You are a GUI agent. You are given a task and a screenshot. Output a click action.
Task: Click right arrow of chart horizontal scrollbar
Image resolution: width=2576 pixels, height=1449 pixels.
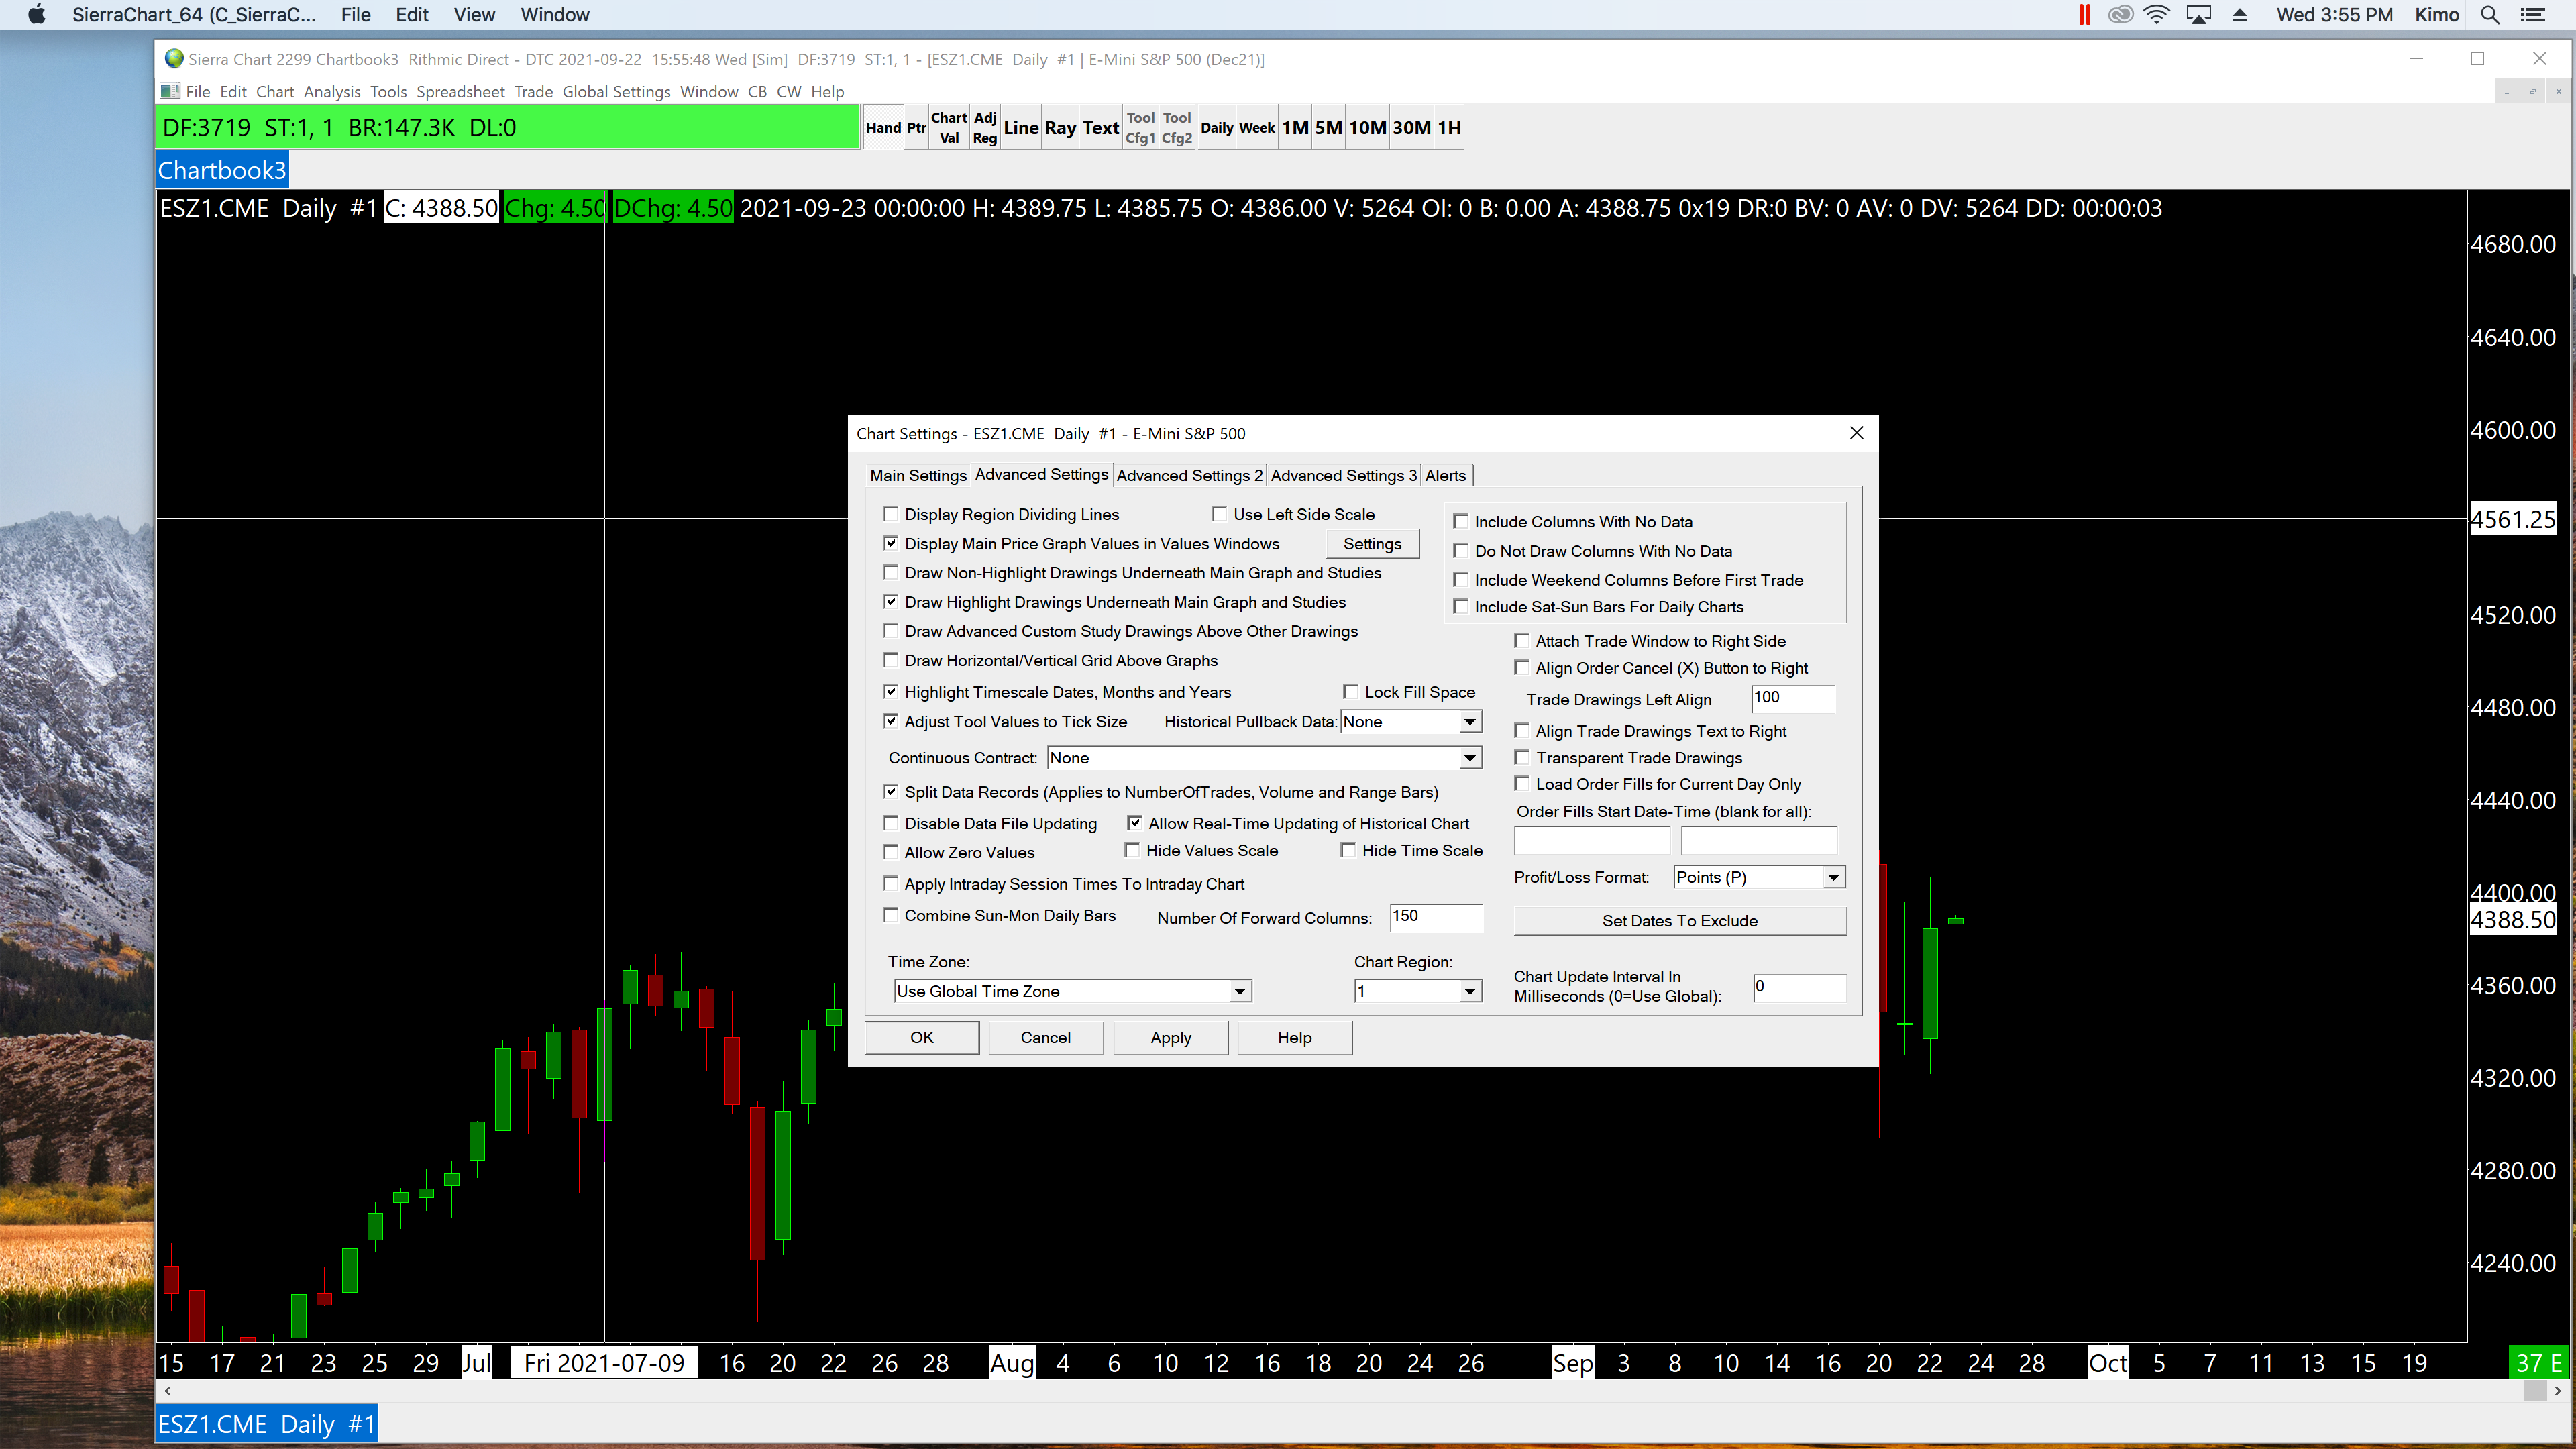point(2558,1391)
